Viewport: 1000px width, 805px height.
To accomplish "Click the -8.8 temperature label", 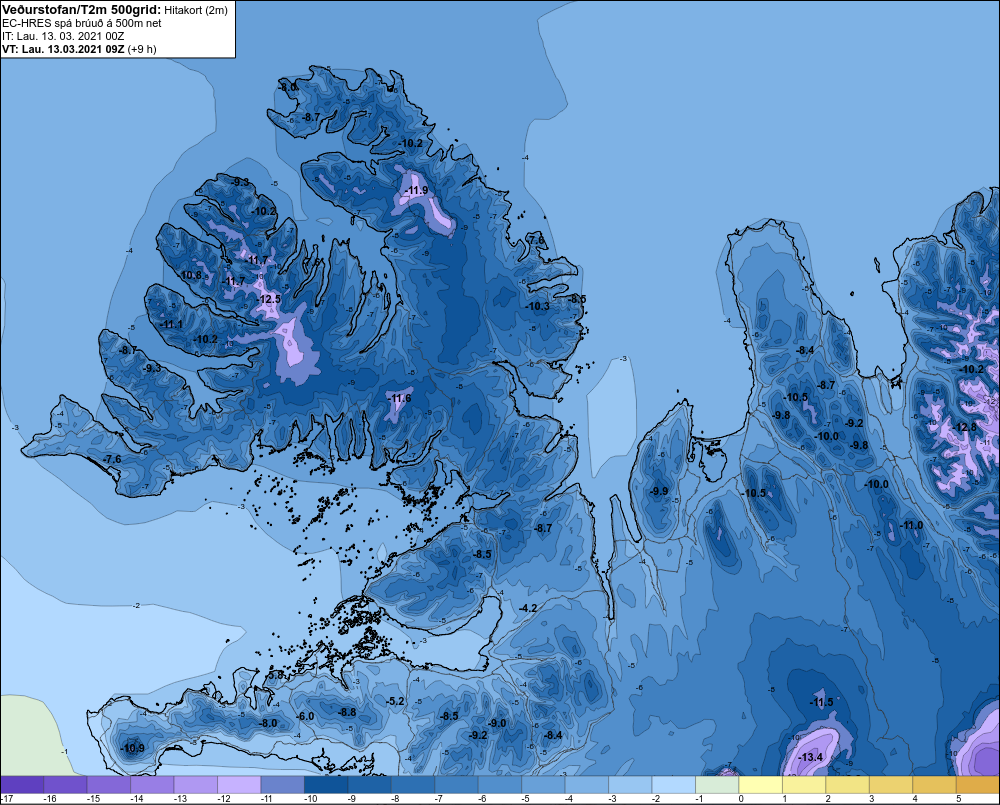I will tap(347, 713).
